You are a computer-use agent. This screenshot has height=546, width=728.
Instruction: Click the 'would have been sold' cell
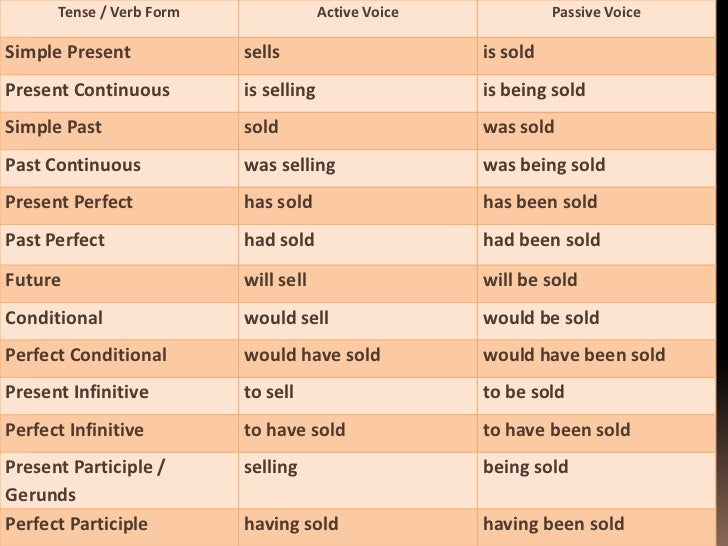click(x=574, y=355)
